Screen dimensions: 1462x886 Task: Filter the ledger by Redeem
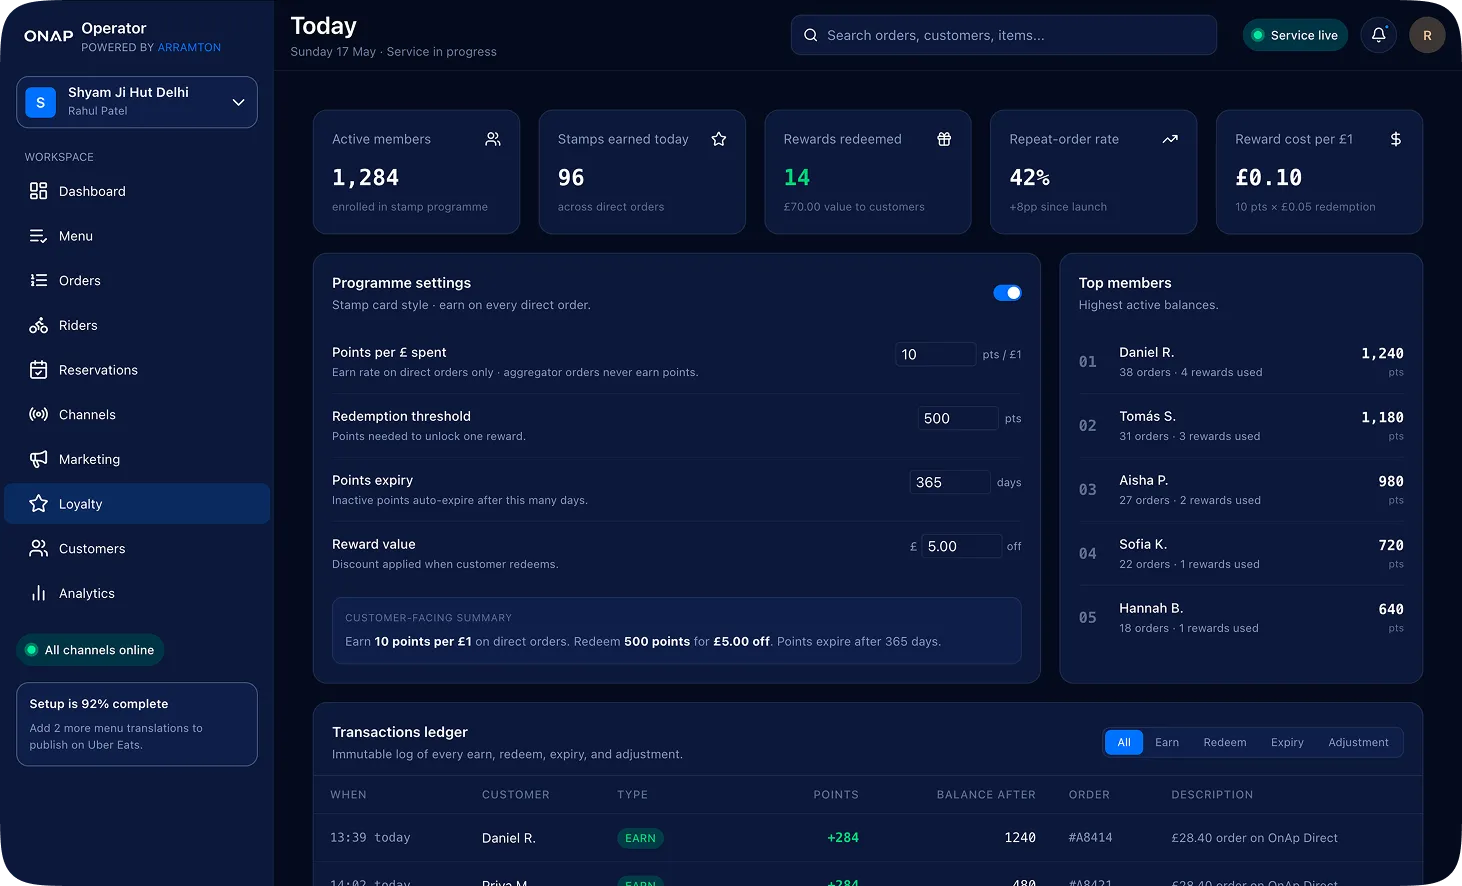(1225, 742)
